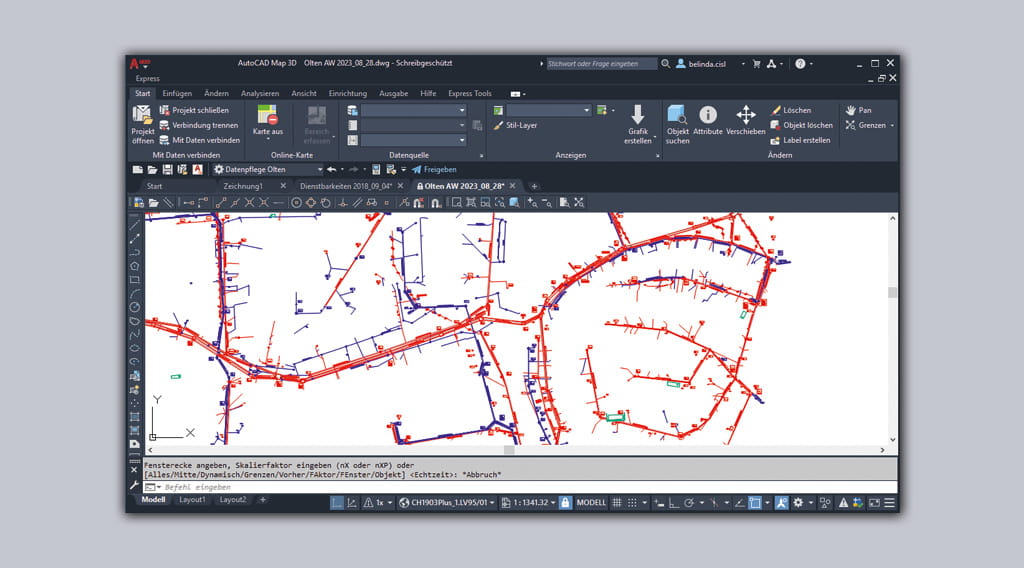Open the 1:1341.32 scale dropdown
The width and height of the screenshot is (1024, 568).
click(528, 502)
